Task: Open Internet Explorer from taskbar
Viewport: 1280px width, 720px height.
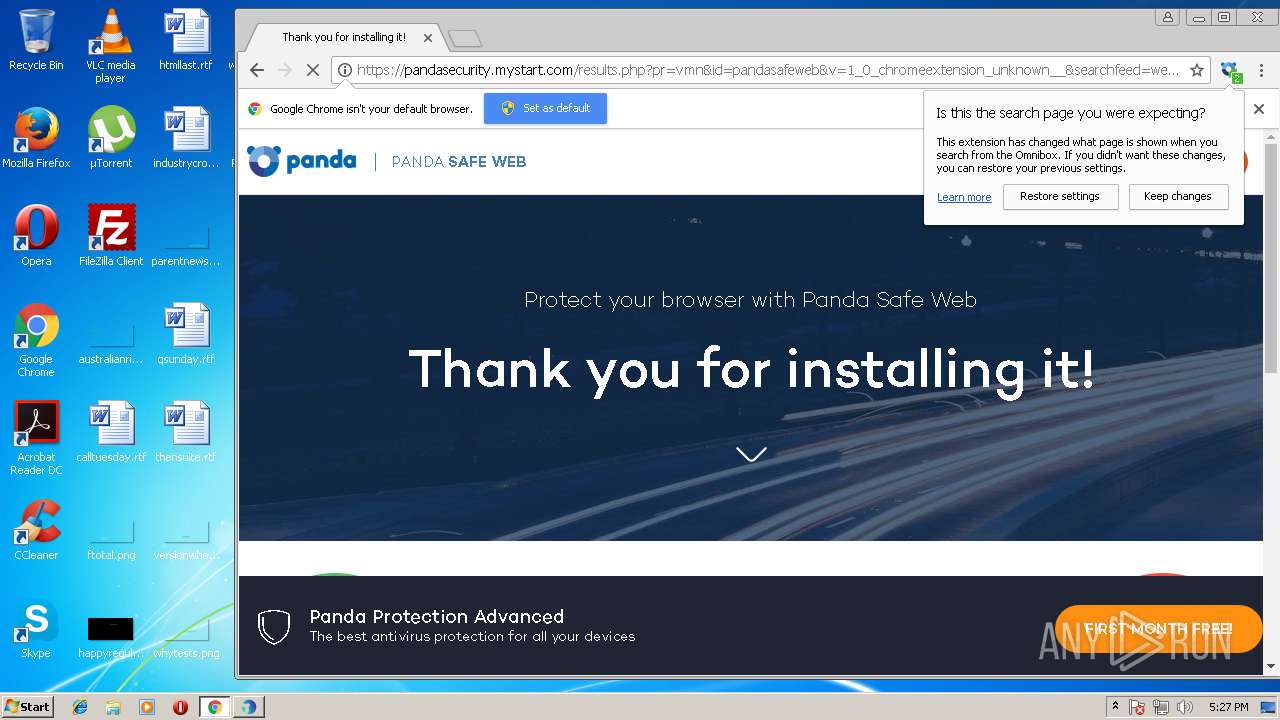Action: [80, 707]
